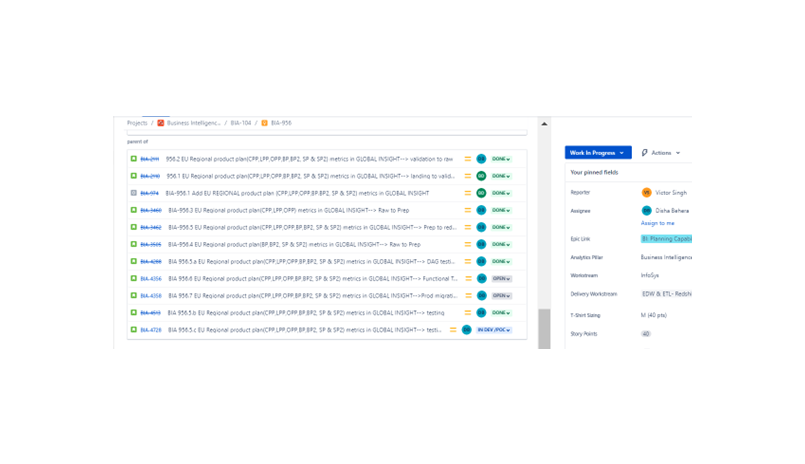Click the 'Victor Singh' reporter name
The width and height of the screenshot is (805, 464).
pyautogui.click(x=671, y=193)
